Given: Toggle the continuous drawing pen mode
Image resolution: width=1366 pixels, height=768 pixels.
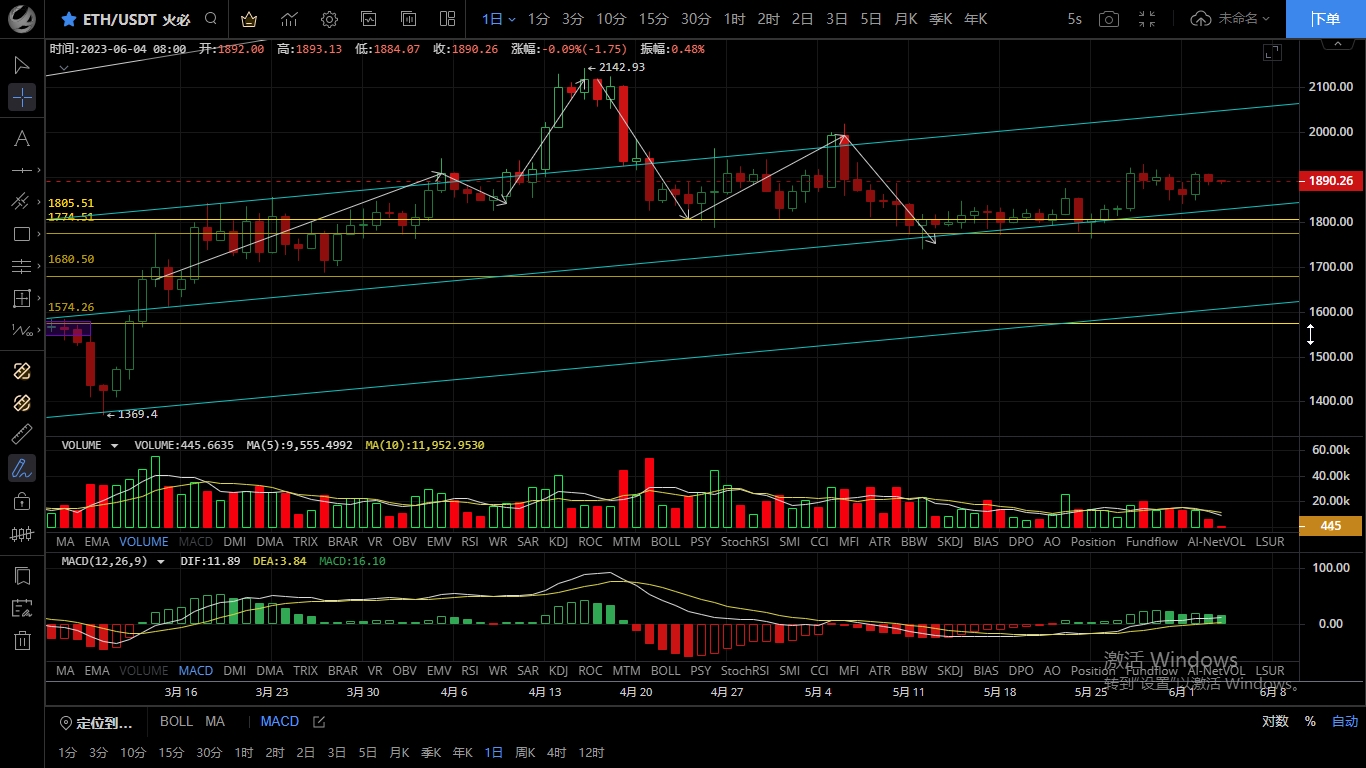Looking at the screenshot, I should click(x=22, y=467).
